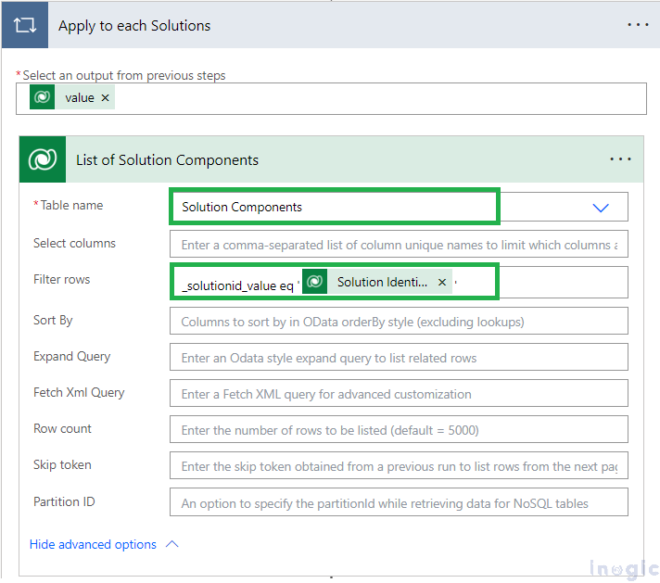This screenshot has height=583, width=660.
Task: Click the Skip token input field
Action: coord(399,466)
